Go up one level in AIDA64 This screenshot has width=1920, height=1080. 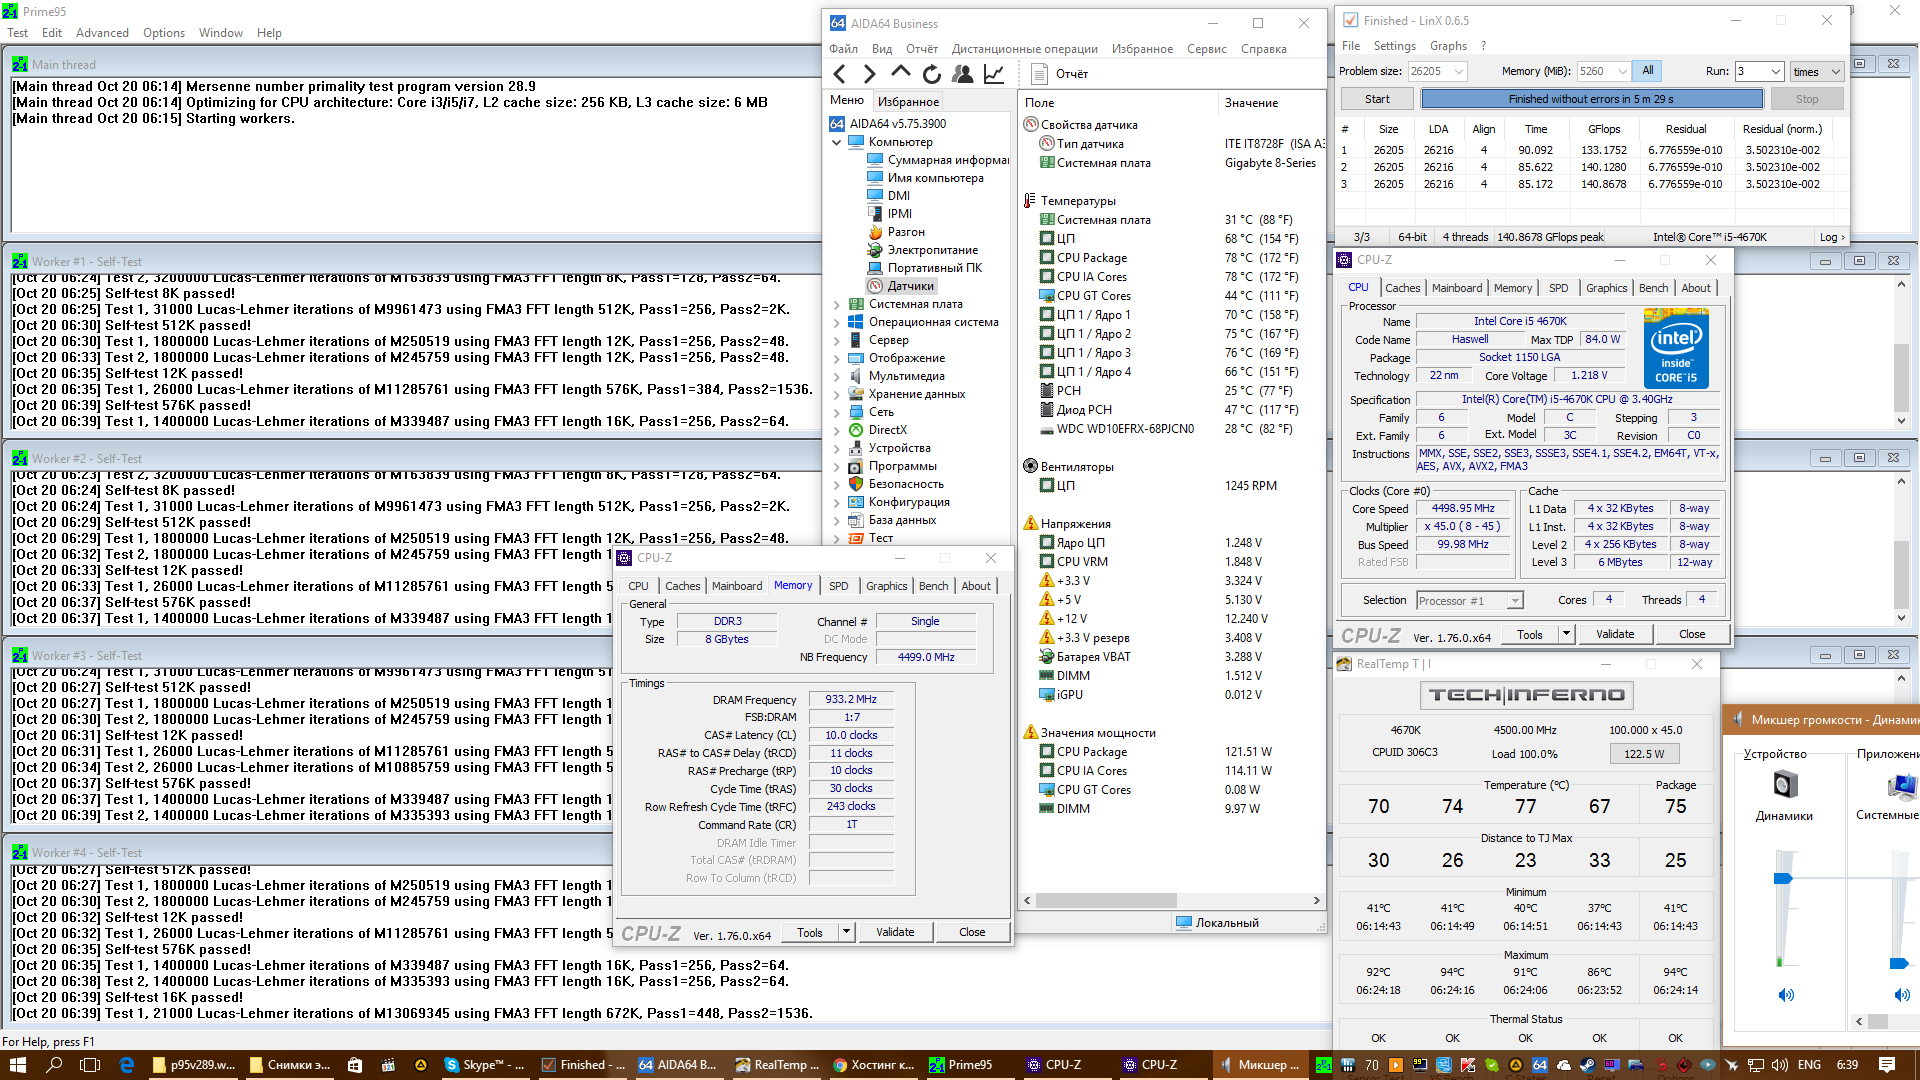[901, 73]
